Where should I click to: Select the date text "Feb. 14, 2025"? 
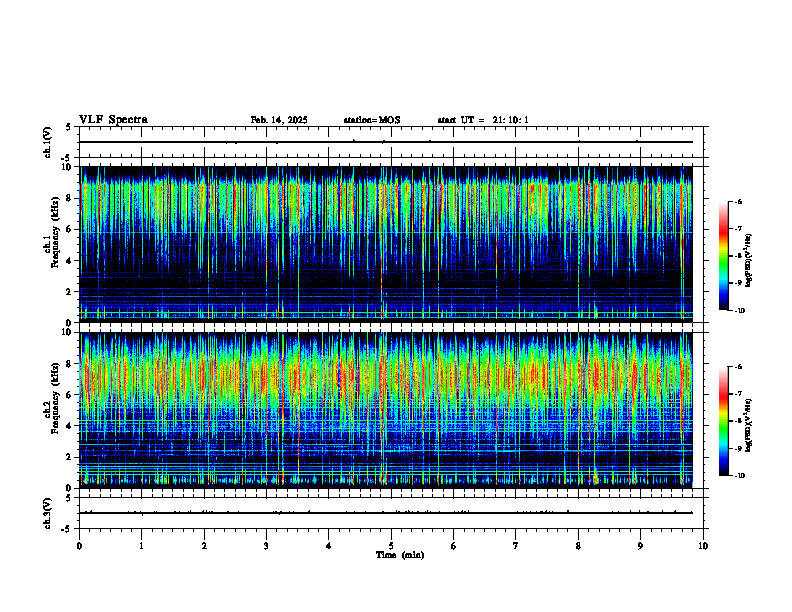click(x=279, y=120)
